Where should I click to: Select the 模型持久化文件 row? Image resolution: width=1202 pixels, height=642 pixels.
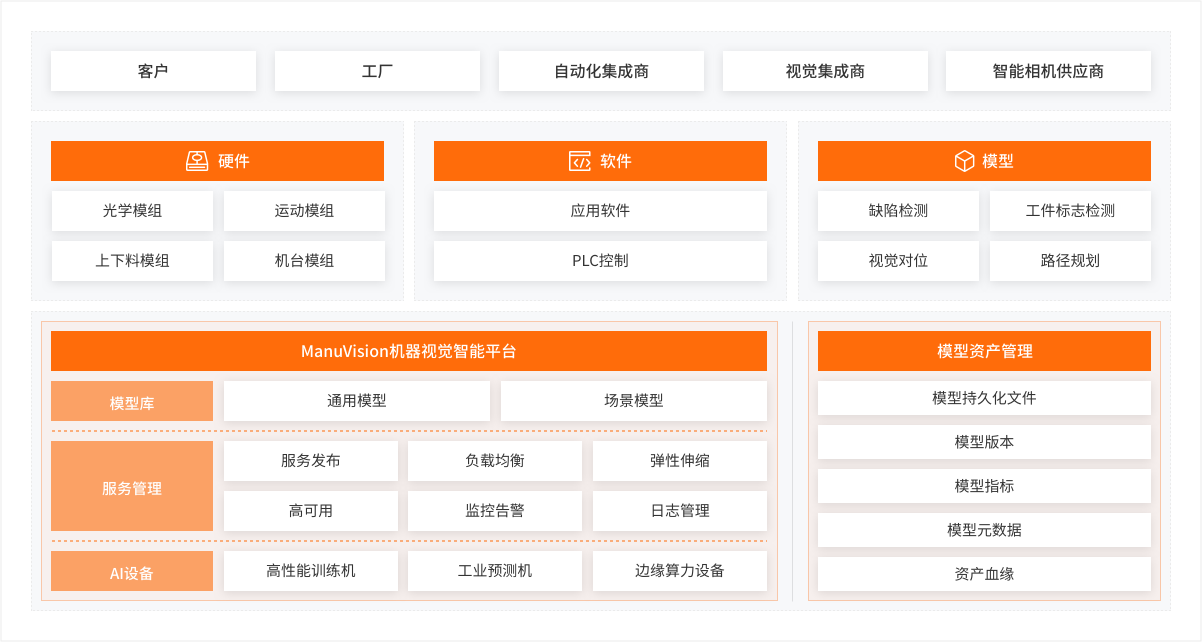985,398
